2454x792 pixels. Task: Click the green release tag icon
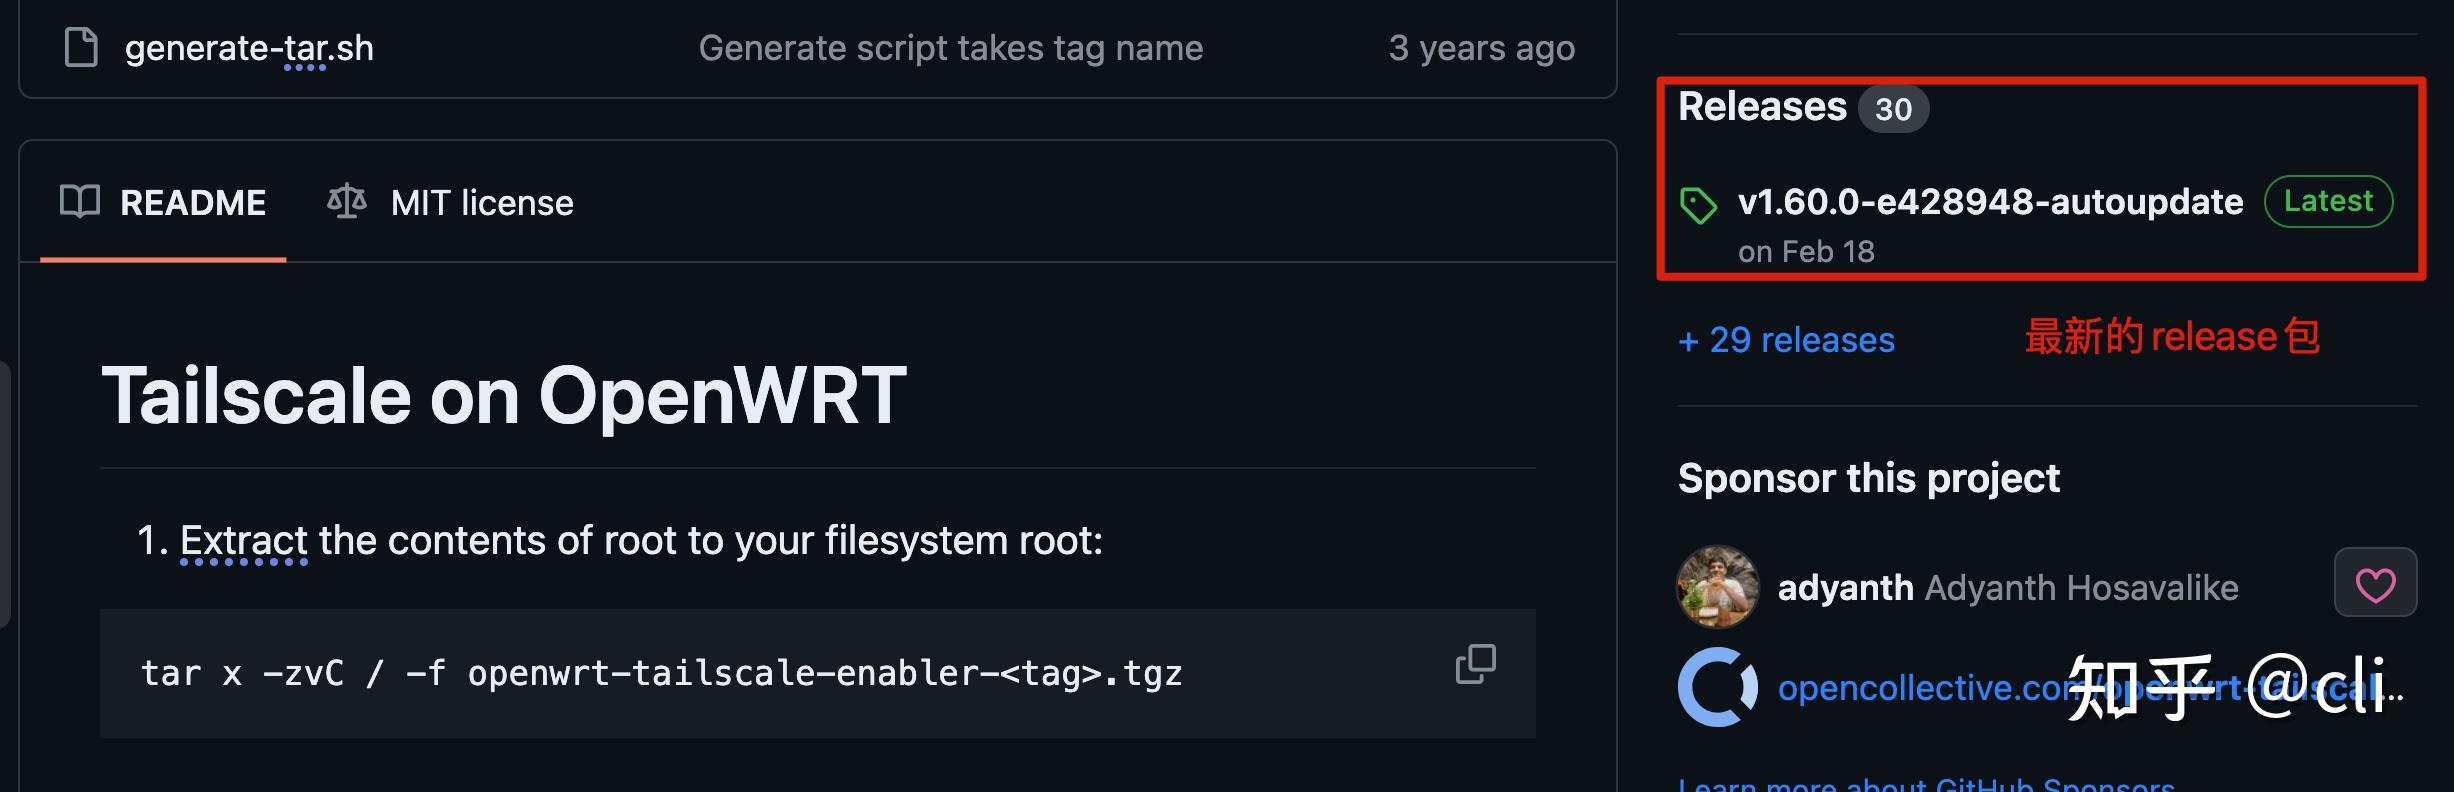[x=1698, y=205]
